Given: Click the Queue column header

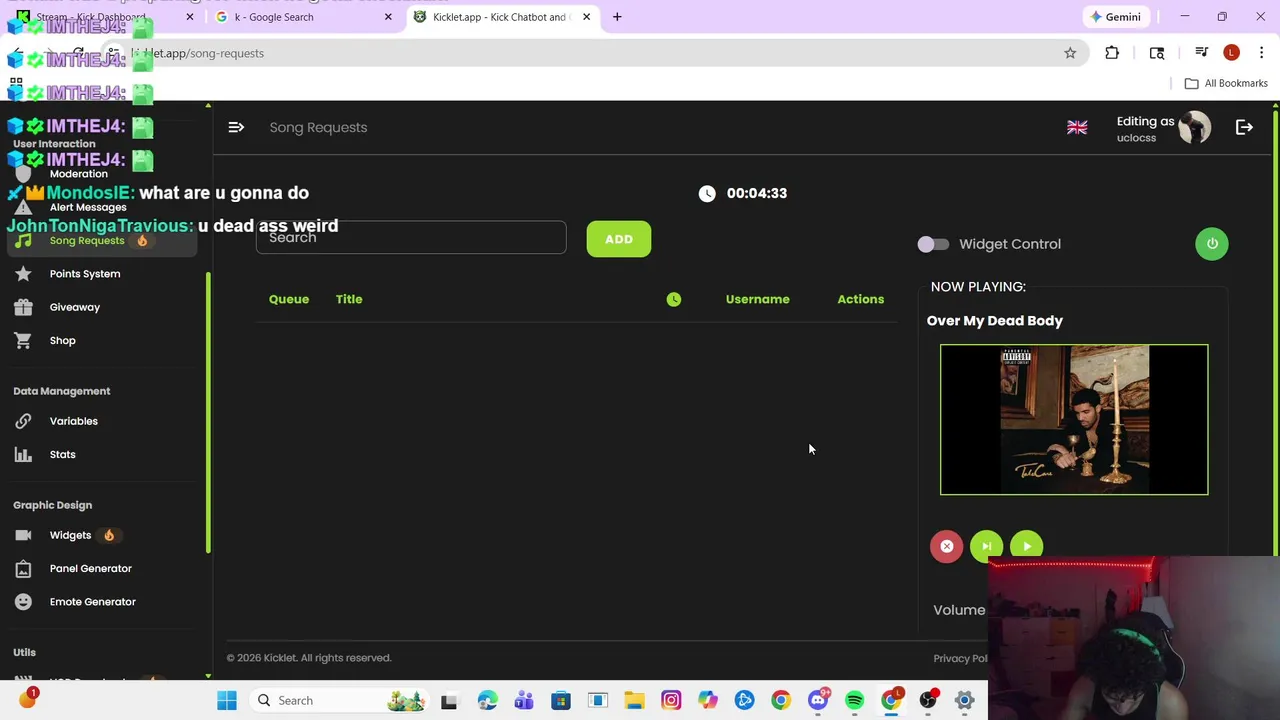Looking at the screenshot, I should pyautogui.click(x=289, y=299).
